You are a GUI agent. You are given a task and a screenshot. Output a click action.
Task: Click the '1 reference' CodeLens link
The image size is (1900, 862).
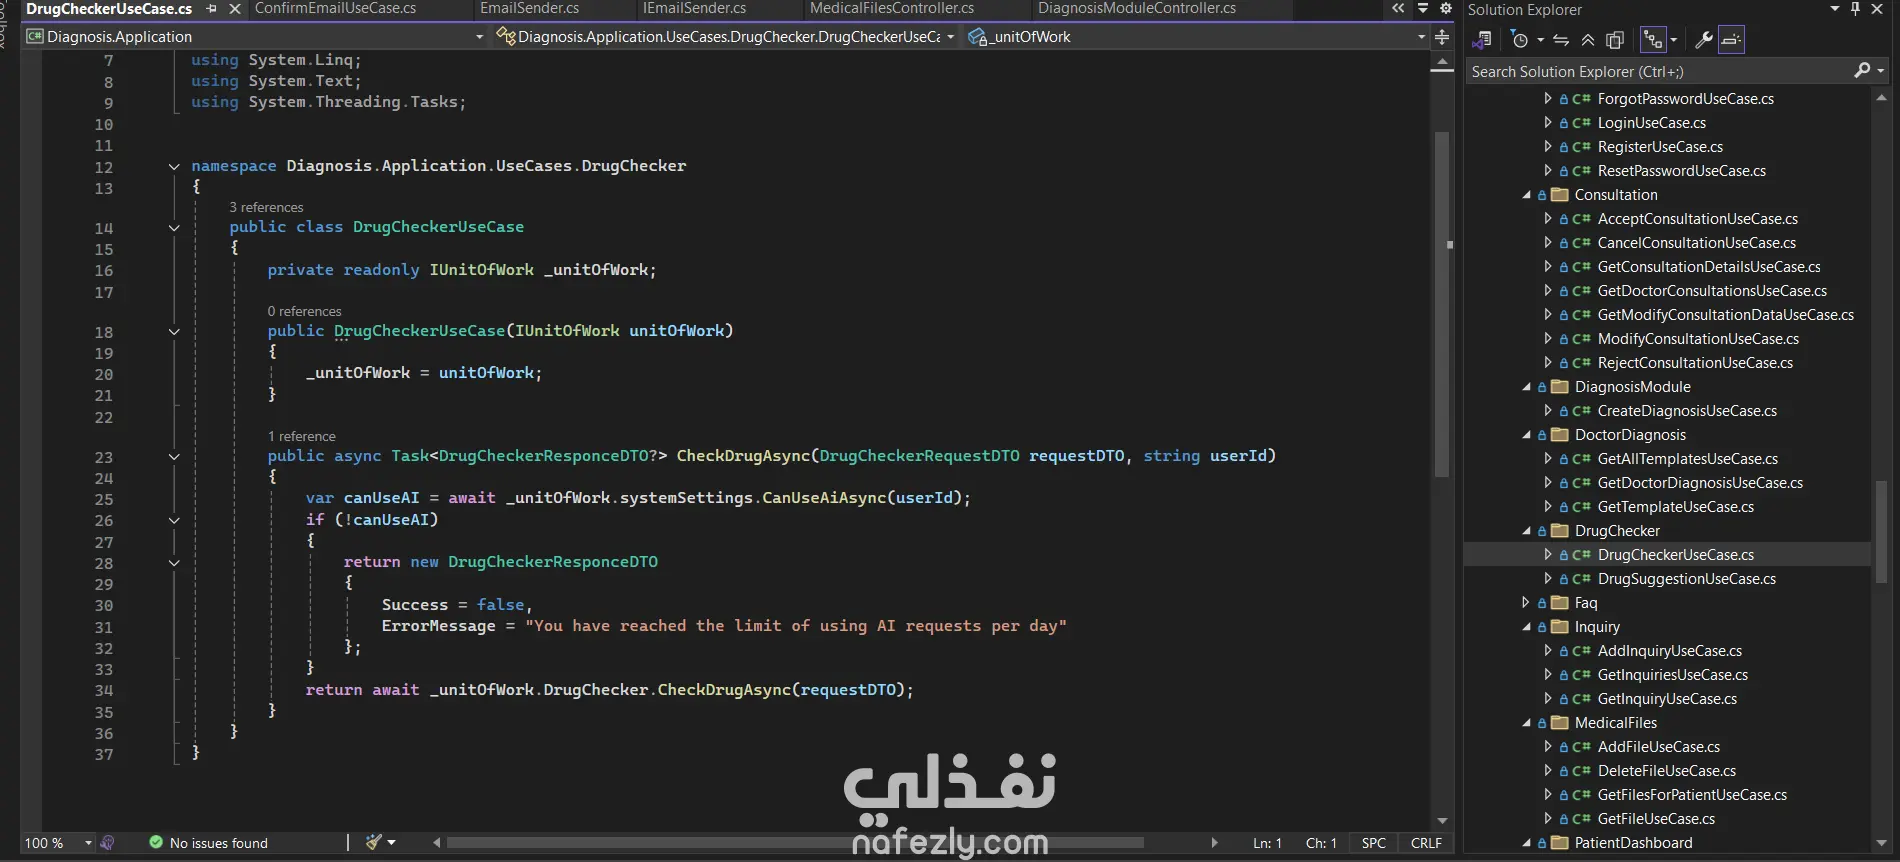click(x=301, y=436)
